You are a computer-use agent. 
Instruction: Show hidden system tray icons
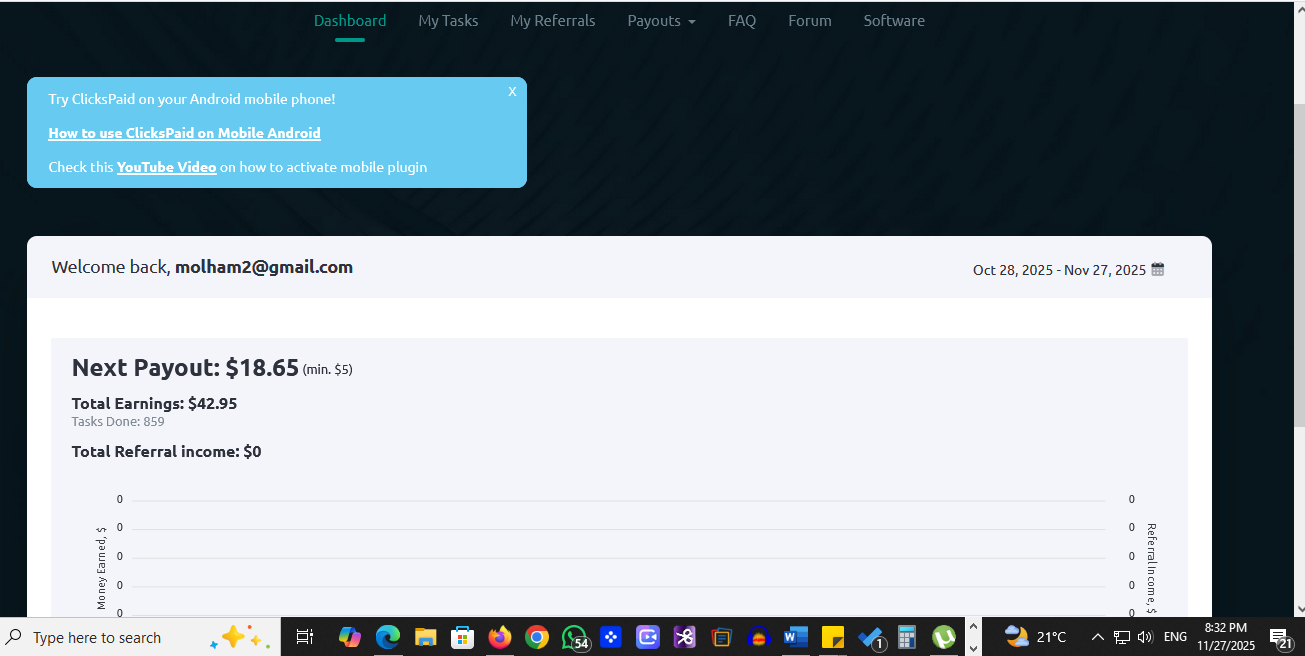click(x=1097, y=637)
